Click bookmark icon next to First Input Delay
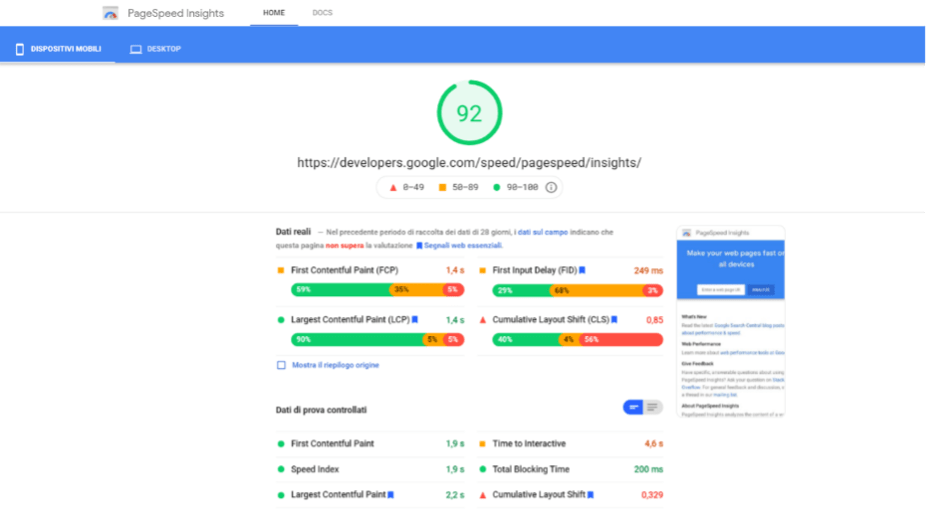 point(583,270)
